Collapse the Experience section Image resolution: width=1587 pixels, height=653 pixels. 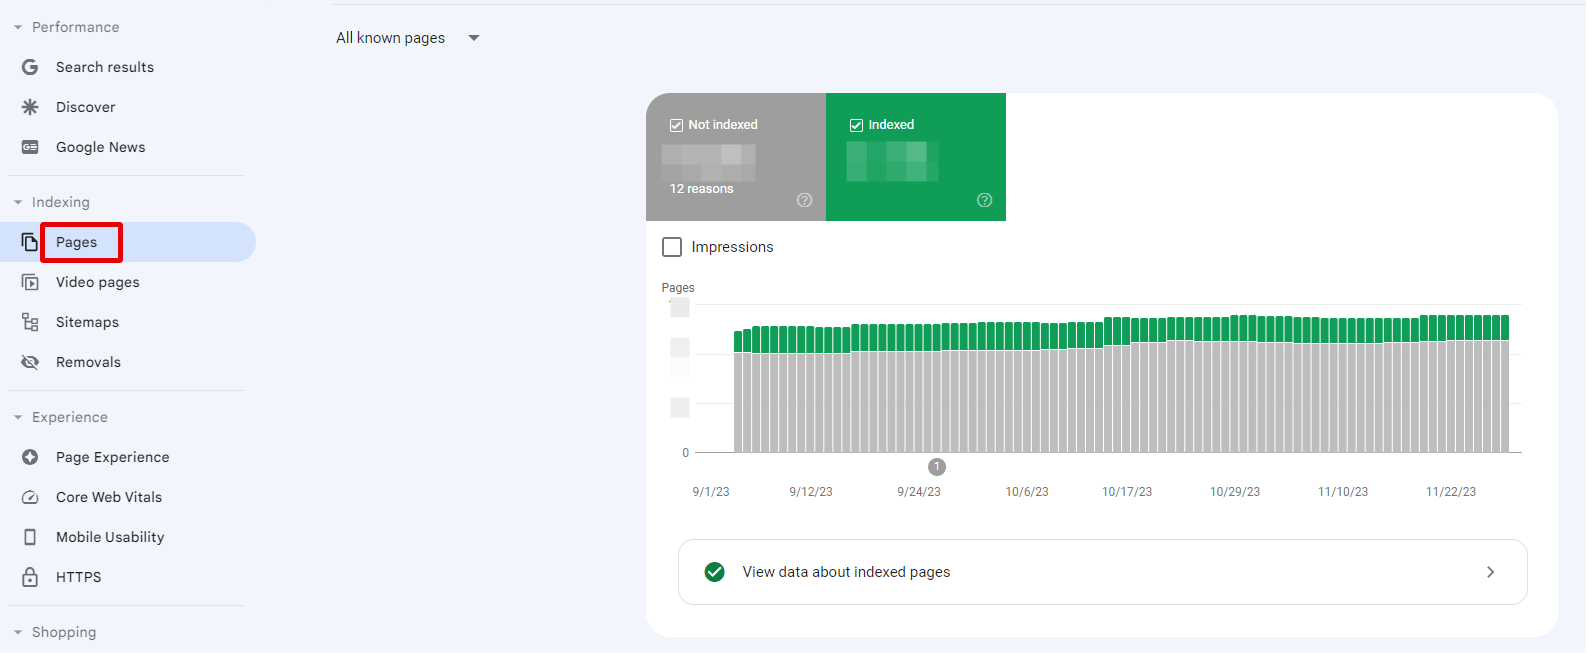click(18, 417)
